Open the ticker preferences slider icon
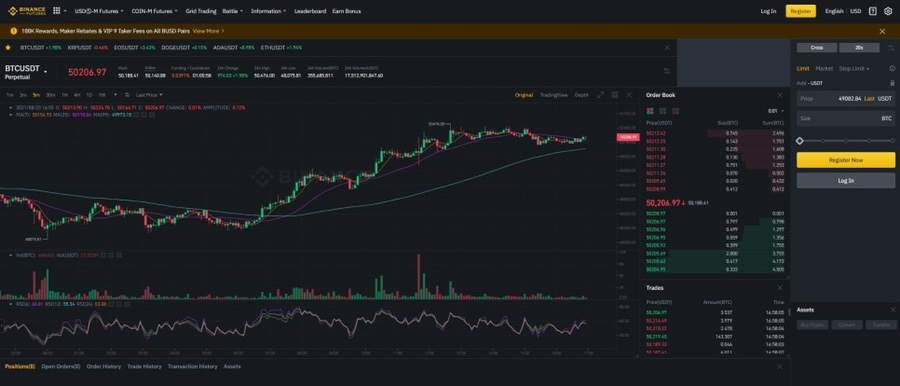 (x=666, y=71)
